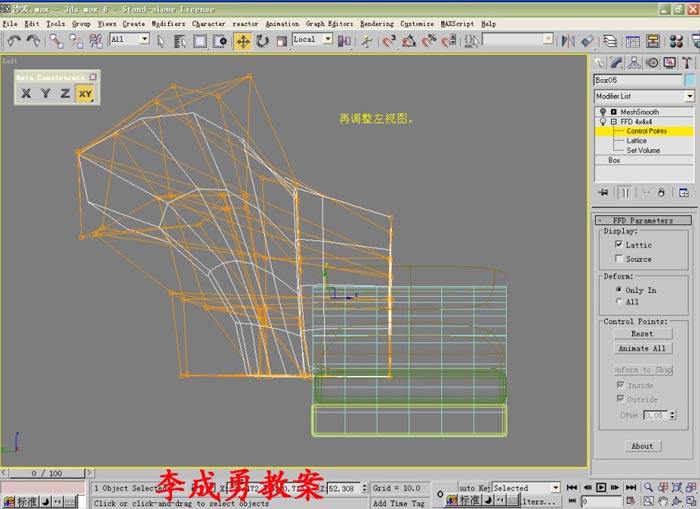Click the Redo arrow in the main toolbar

33,41
